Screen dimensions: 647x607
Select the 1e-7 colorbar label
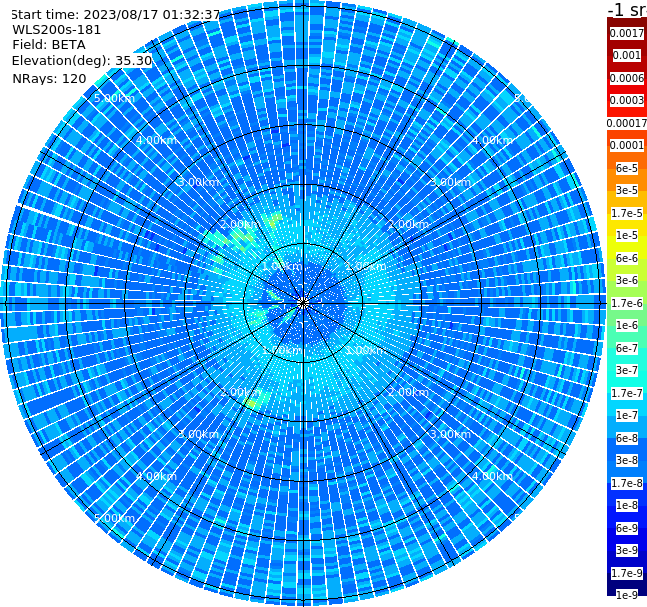[x=627, y=416]
